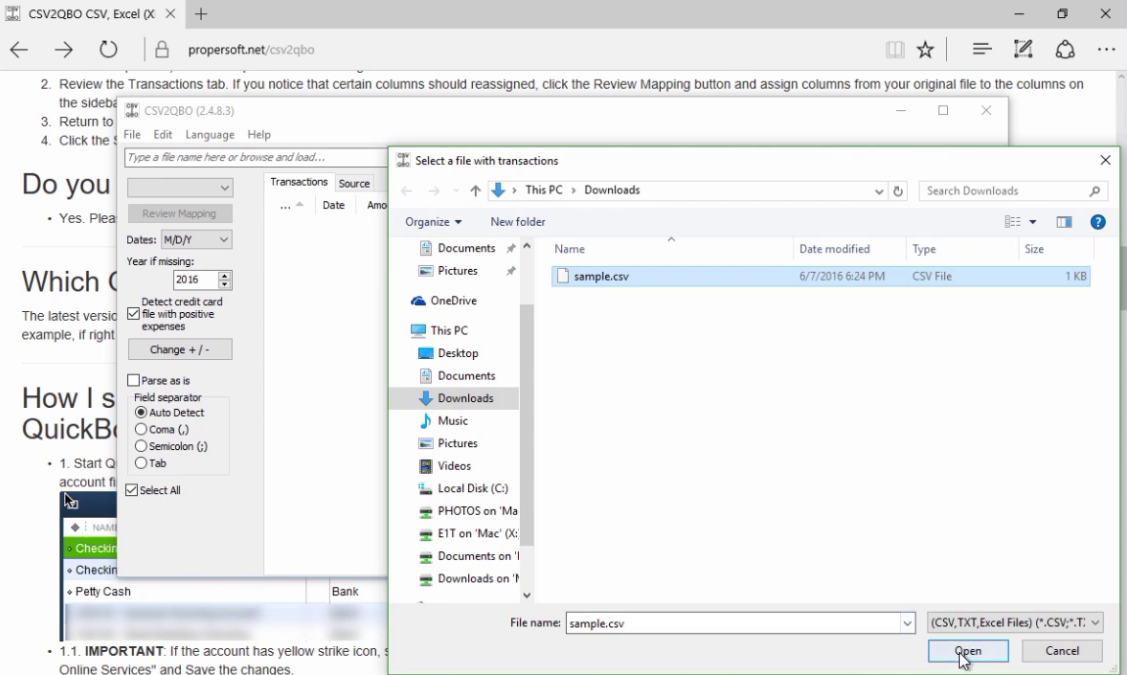1127x675 pixels.
Task: Open Edge reading view icon
Action: click(895, 50)
